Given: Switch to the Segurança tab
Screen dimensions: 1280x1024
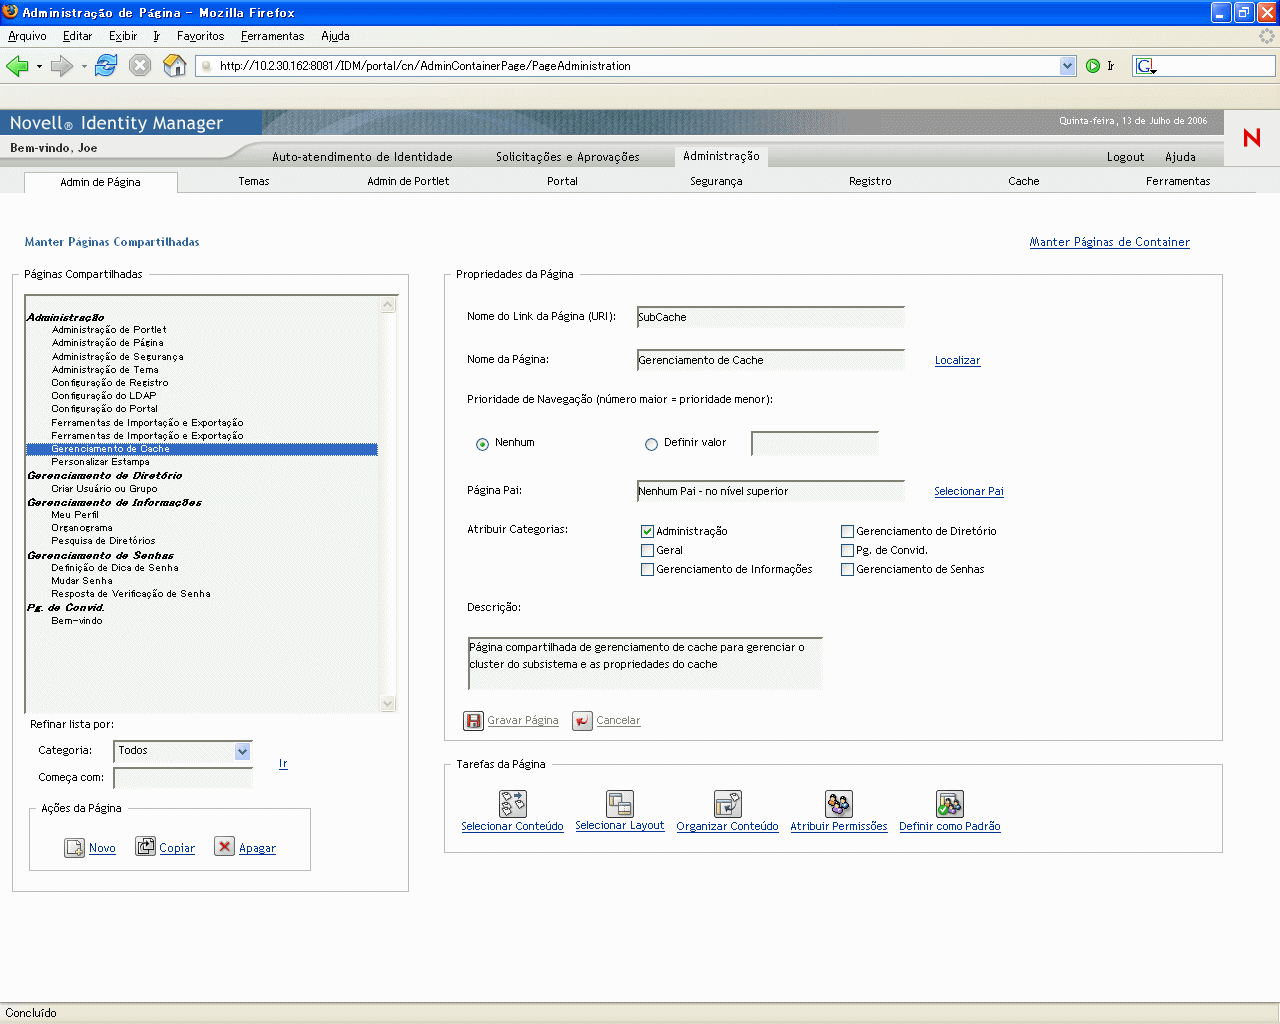Looking at the screenshot, I should [716, 181].
